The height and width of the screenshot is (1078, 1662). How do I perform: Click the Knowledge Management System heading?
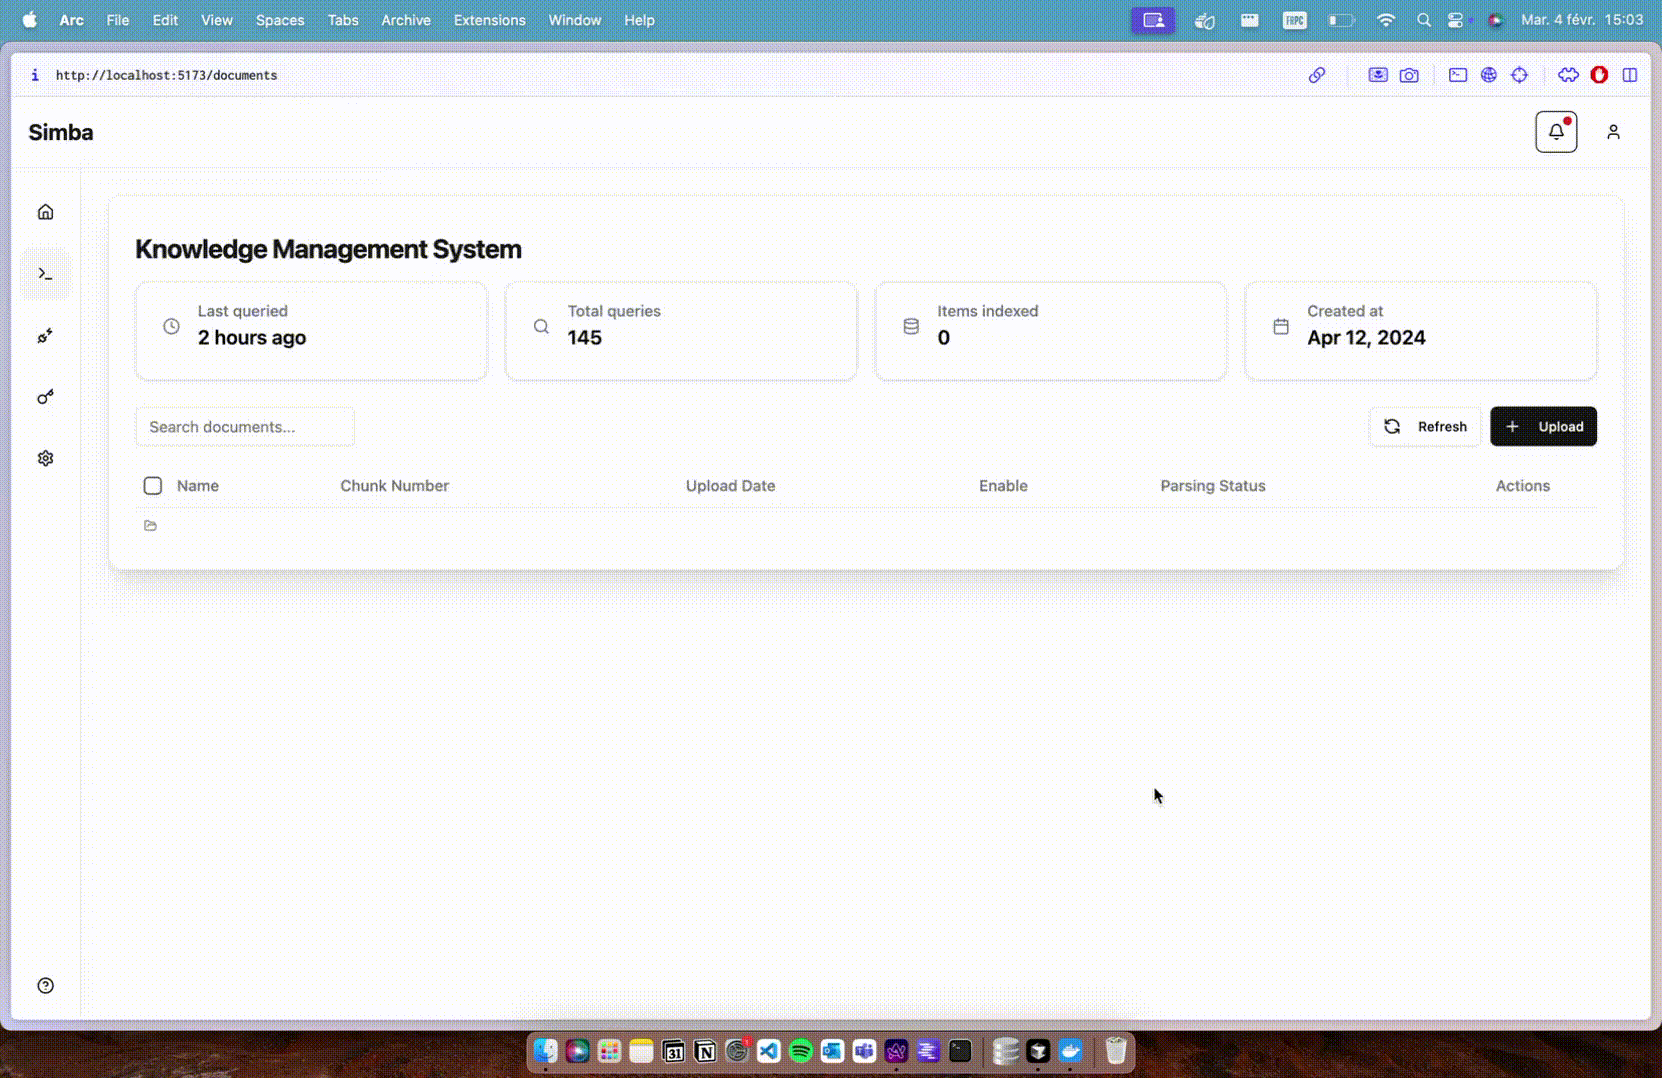click(328, 249)
